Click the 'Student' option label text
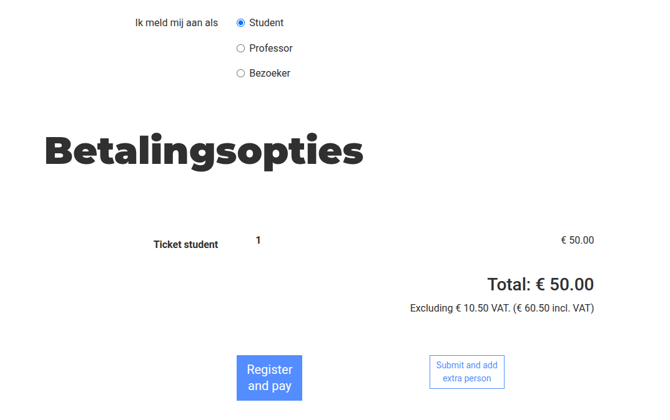The height and width of the screenshot is (420, 670). [266, 23]
